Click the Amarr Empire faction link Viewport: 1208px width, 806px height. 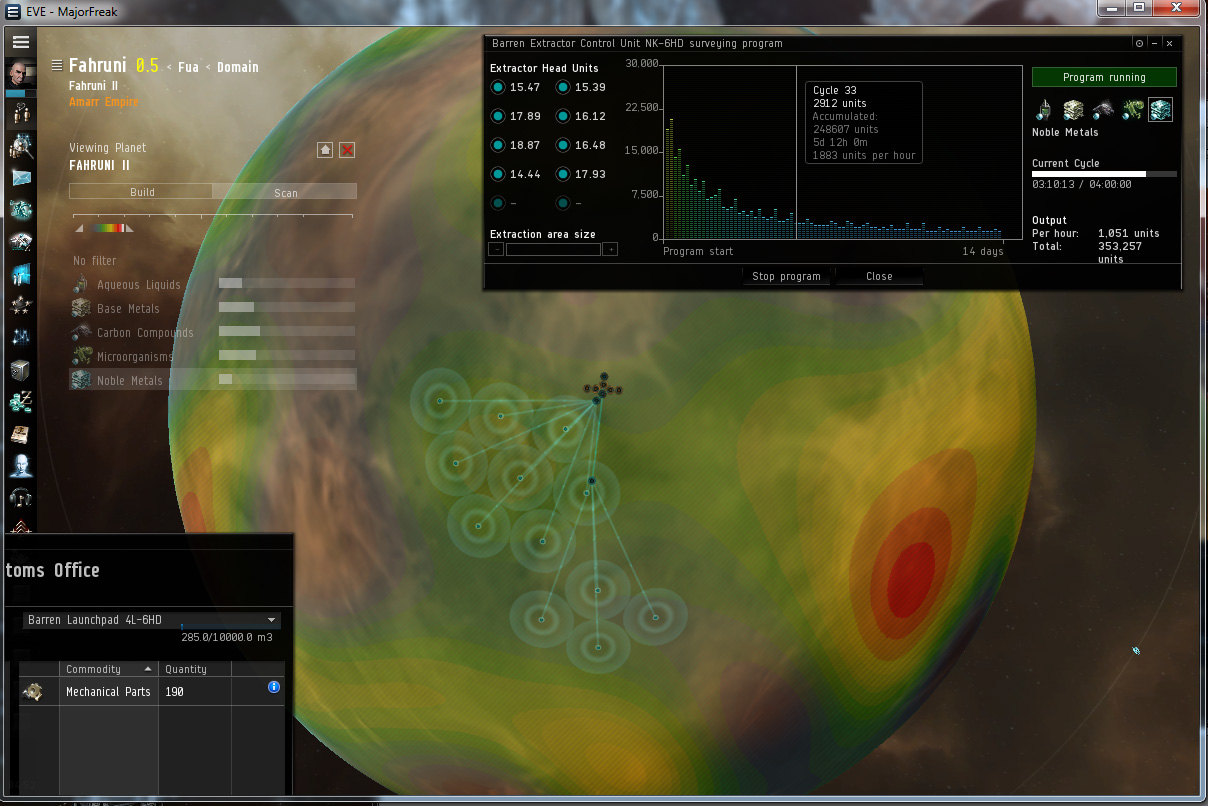[104, 102]
